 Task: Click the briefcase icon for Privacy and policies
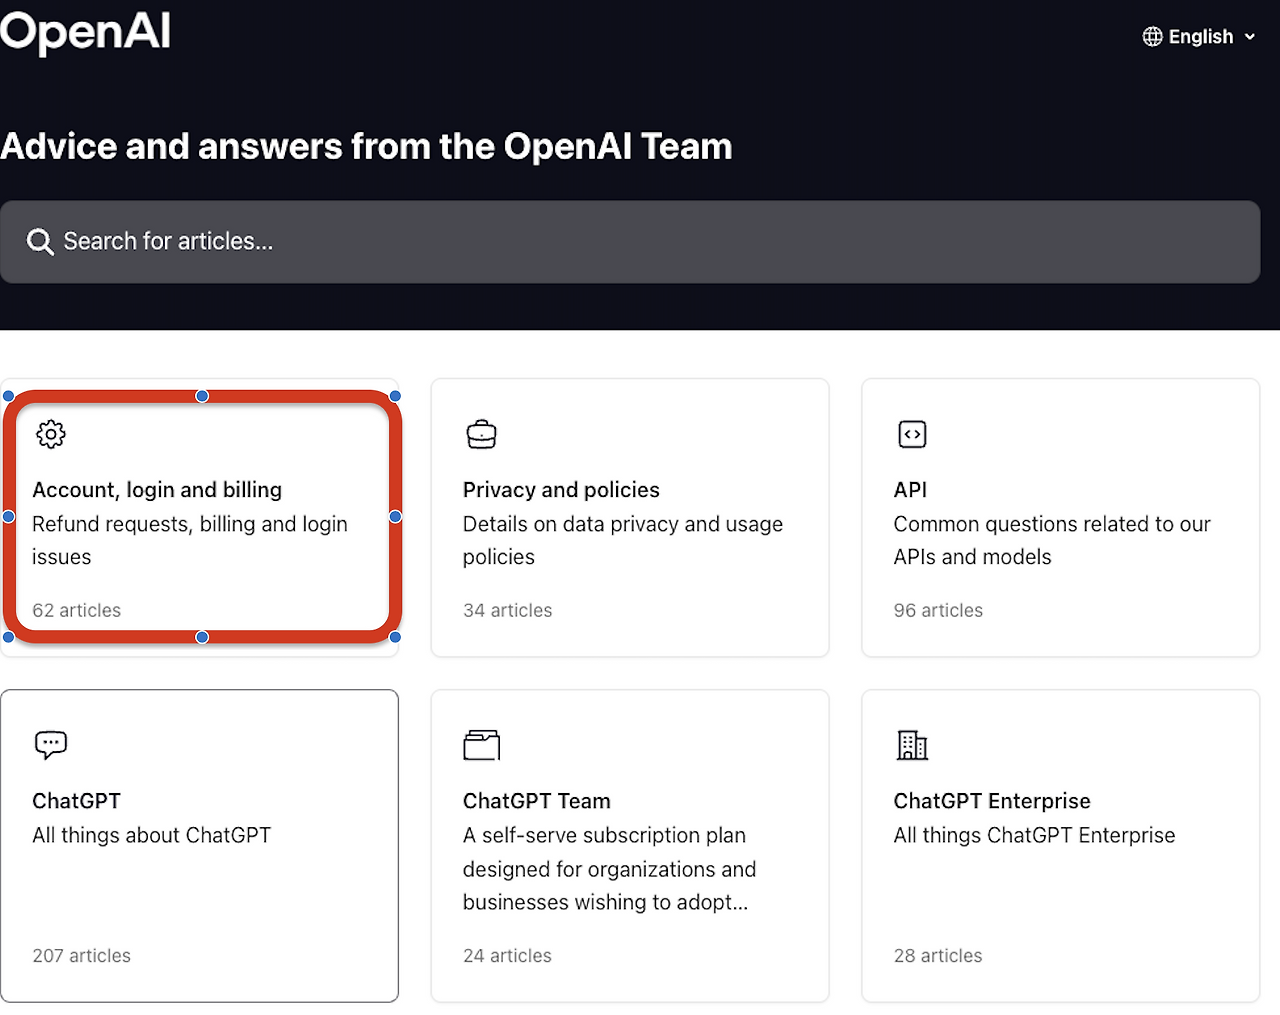481,435
